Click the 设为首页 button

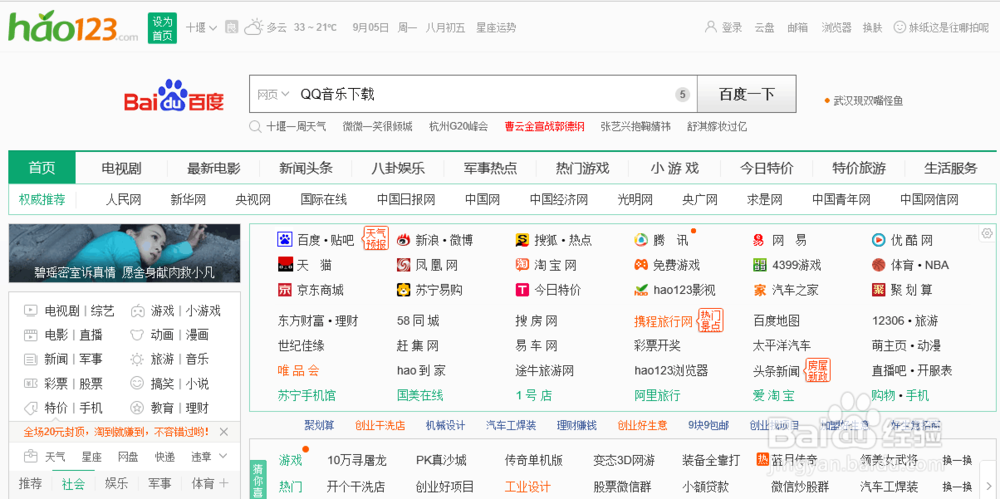pos(162,28)
